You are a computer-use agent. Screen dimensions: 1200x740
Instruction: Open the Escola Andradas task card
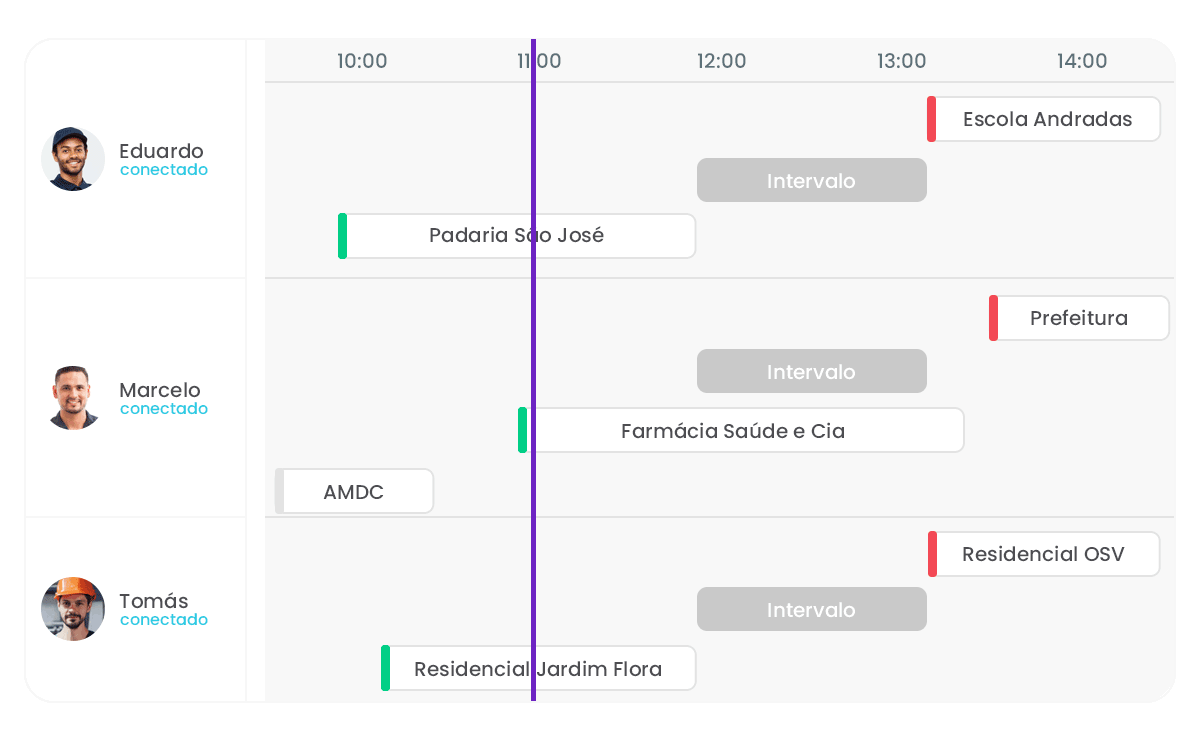[x=1044, y=119]
